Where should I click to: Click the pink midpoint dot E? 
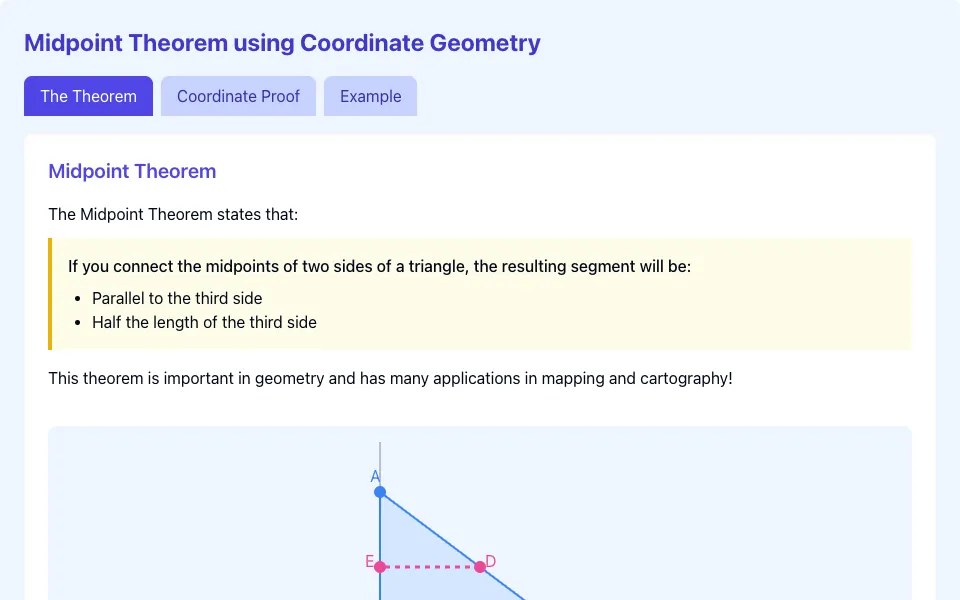(380, 567)
